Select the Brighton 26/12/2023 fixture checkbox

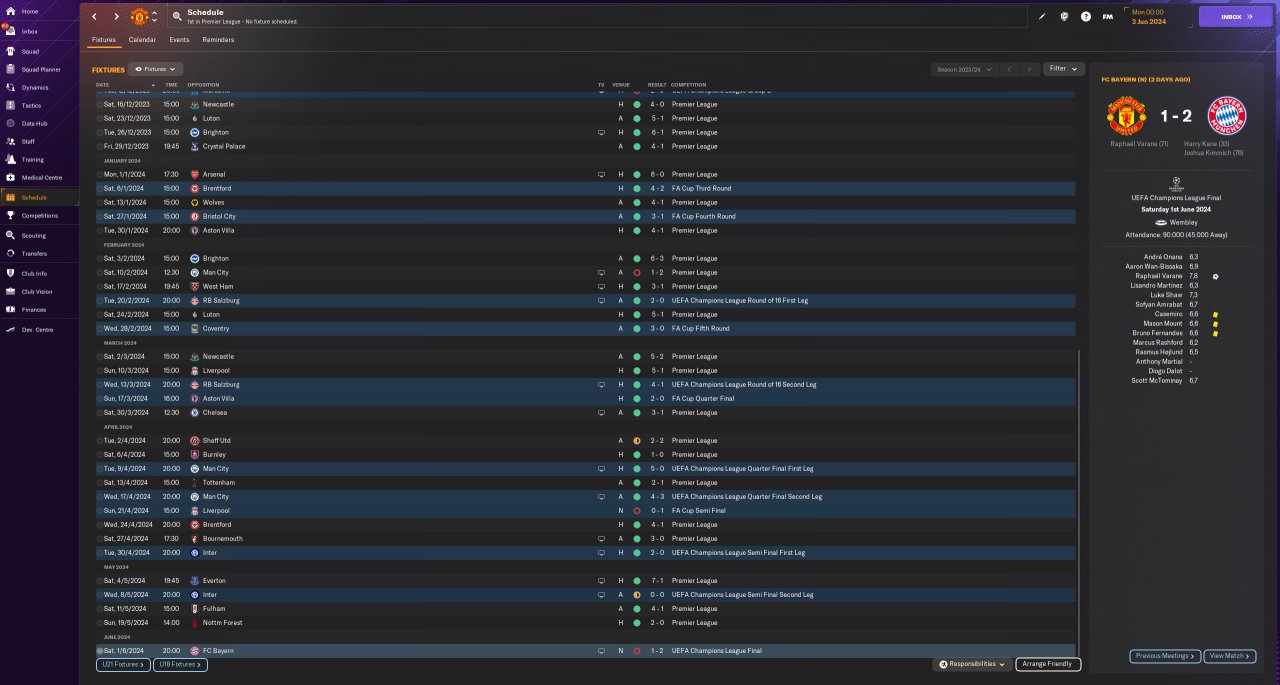100,132
